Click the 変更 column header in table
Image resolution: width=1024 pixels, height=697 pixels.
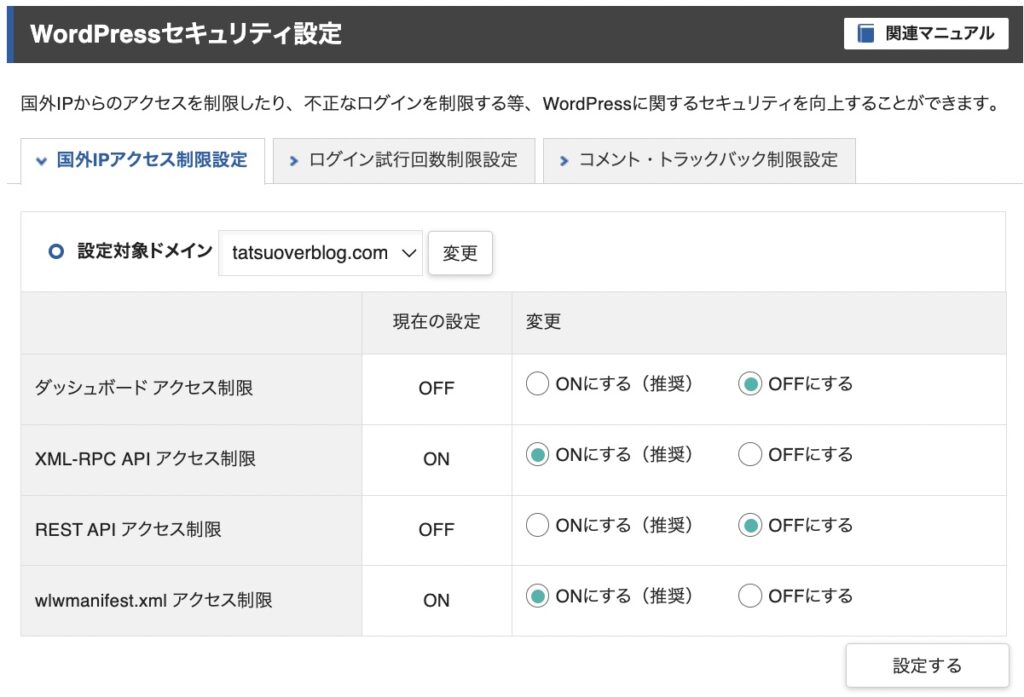click(x=543, y=321)
